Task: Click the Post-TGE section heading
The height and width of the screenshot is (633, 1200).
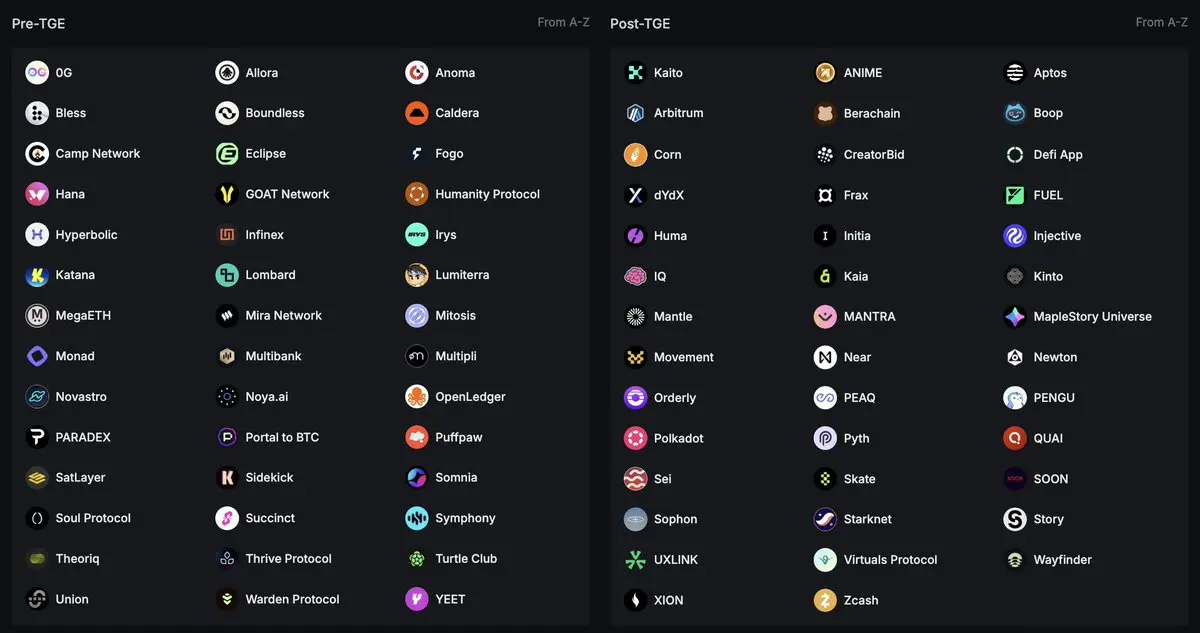Action: (640, 23)
